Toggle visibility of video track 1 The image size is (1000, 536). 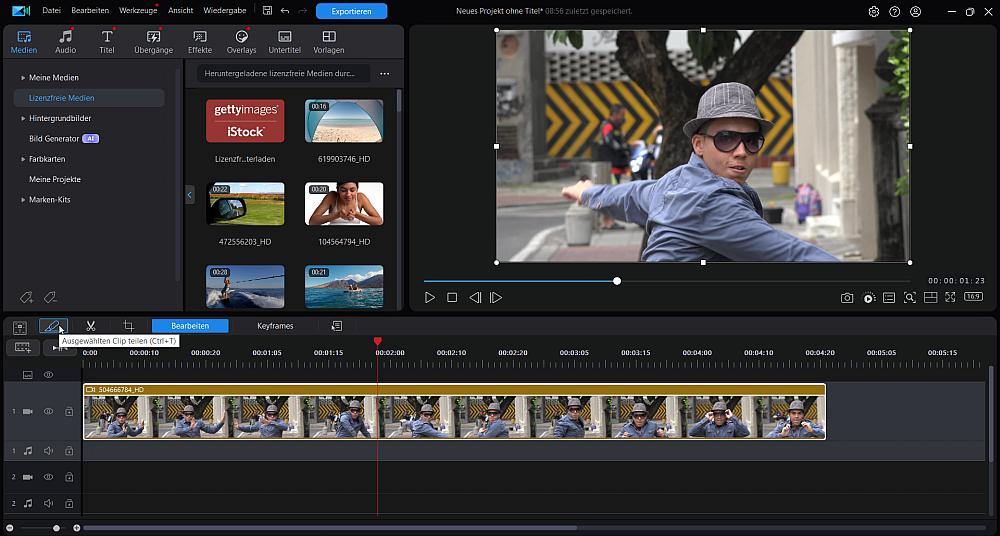pyautogui.click(x=48, y=411)
